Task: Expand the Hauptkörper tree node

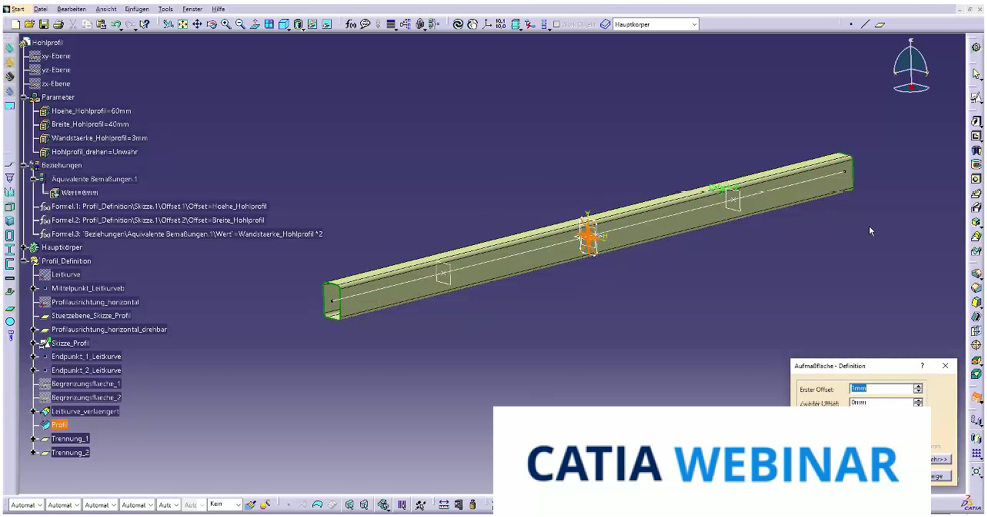Action: [x=25, y=247]
